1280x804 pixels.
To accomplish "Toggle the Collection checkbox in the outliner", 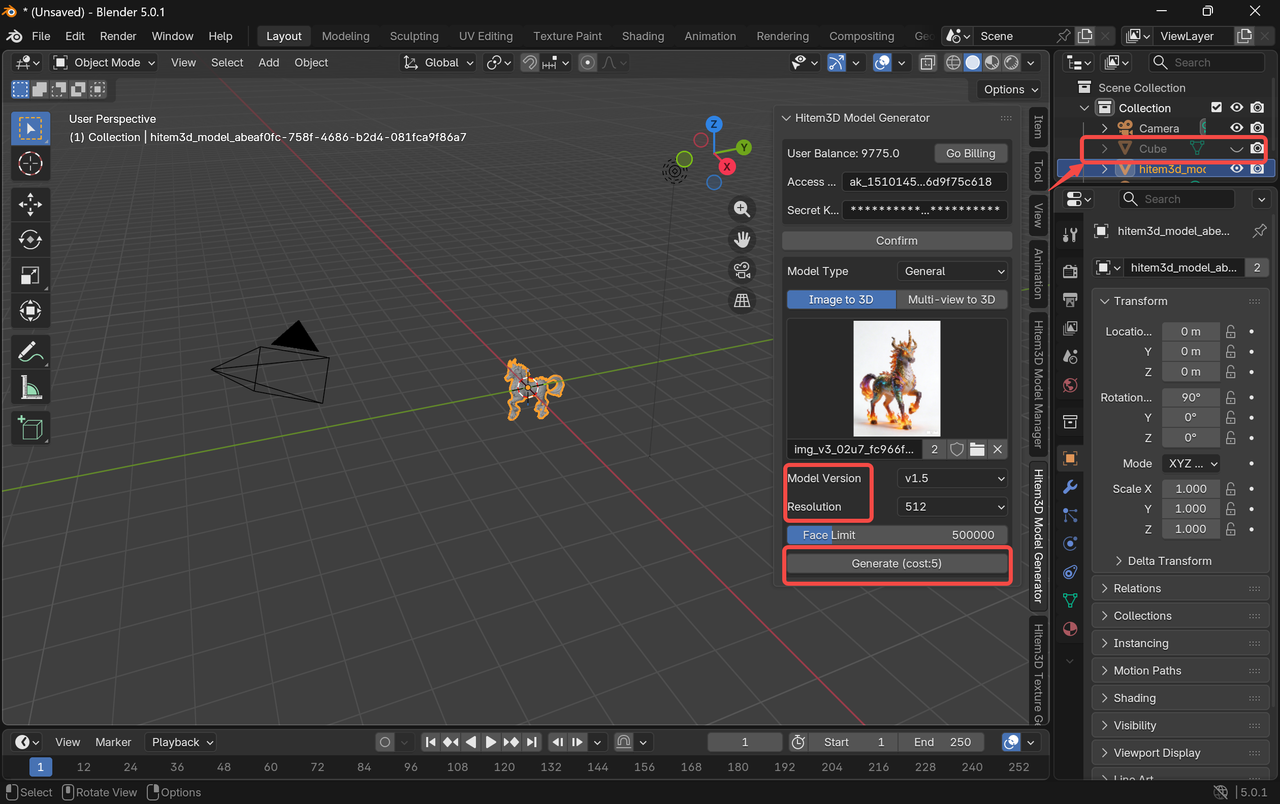I will [1217, 107].
